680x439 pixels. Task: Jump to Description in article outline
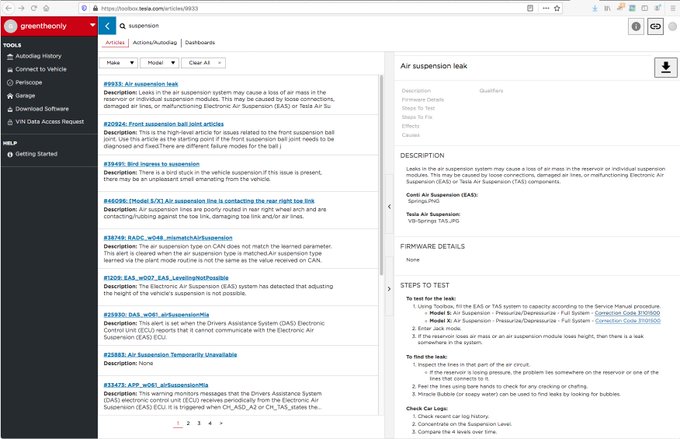tap(416, 91)
